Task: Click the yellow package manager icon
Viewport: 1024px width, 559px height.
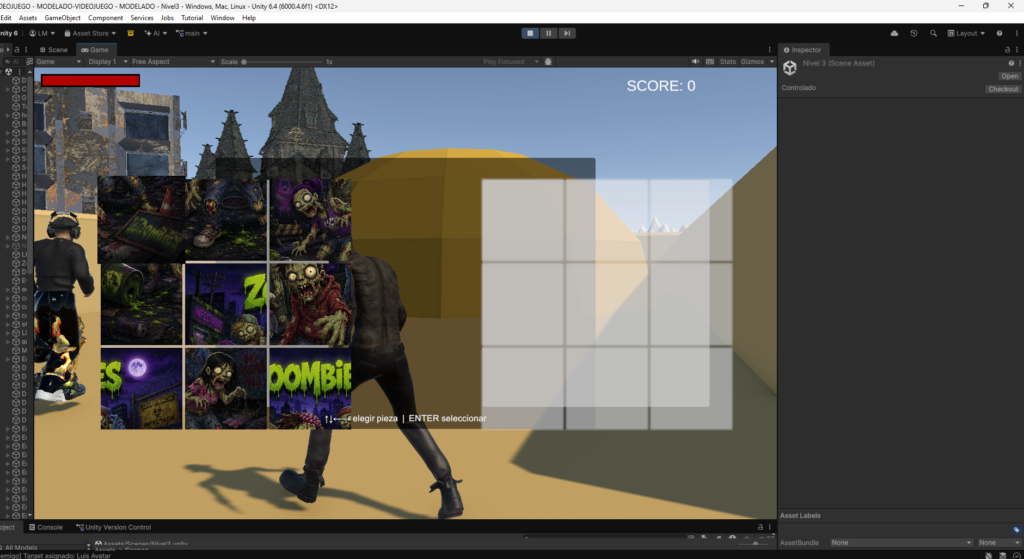Action: [x=131, y=33]
